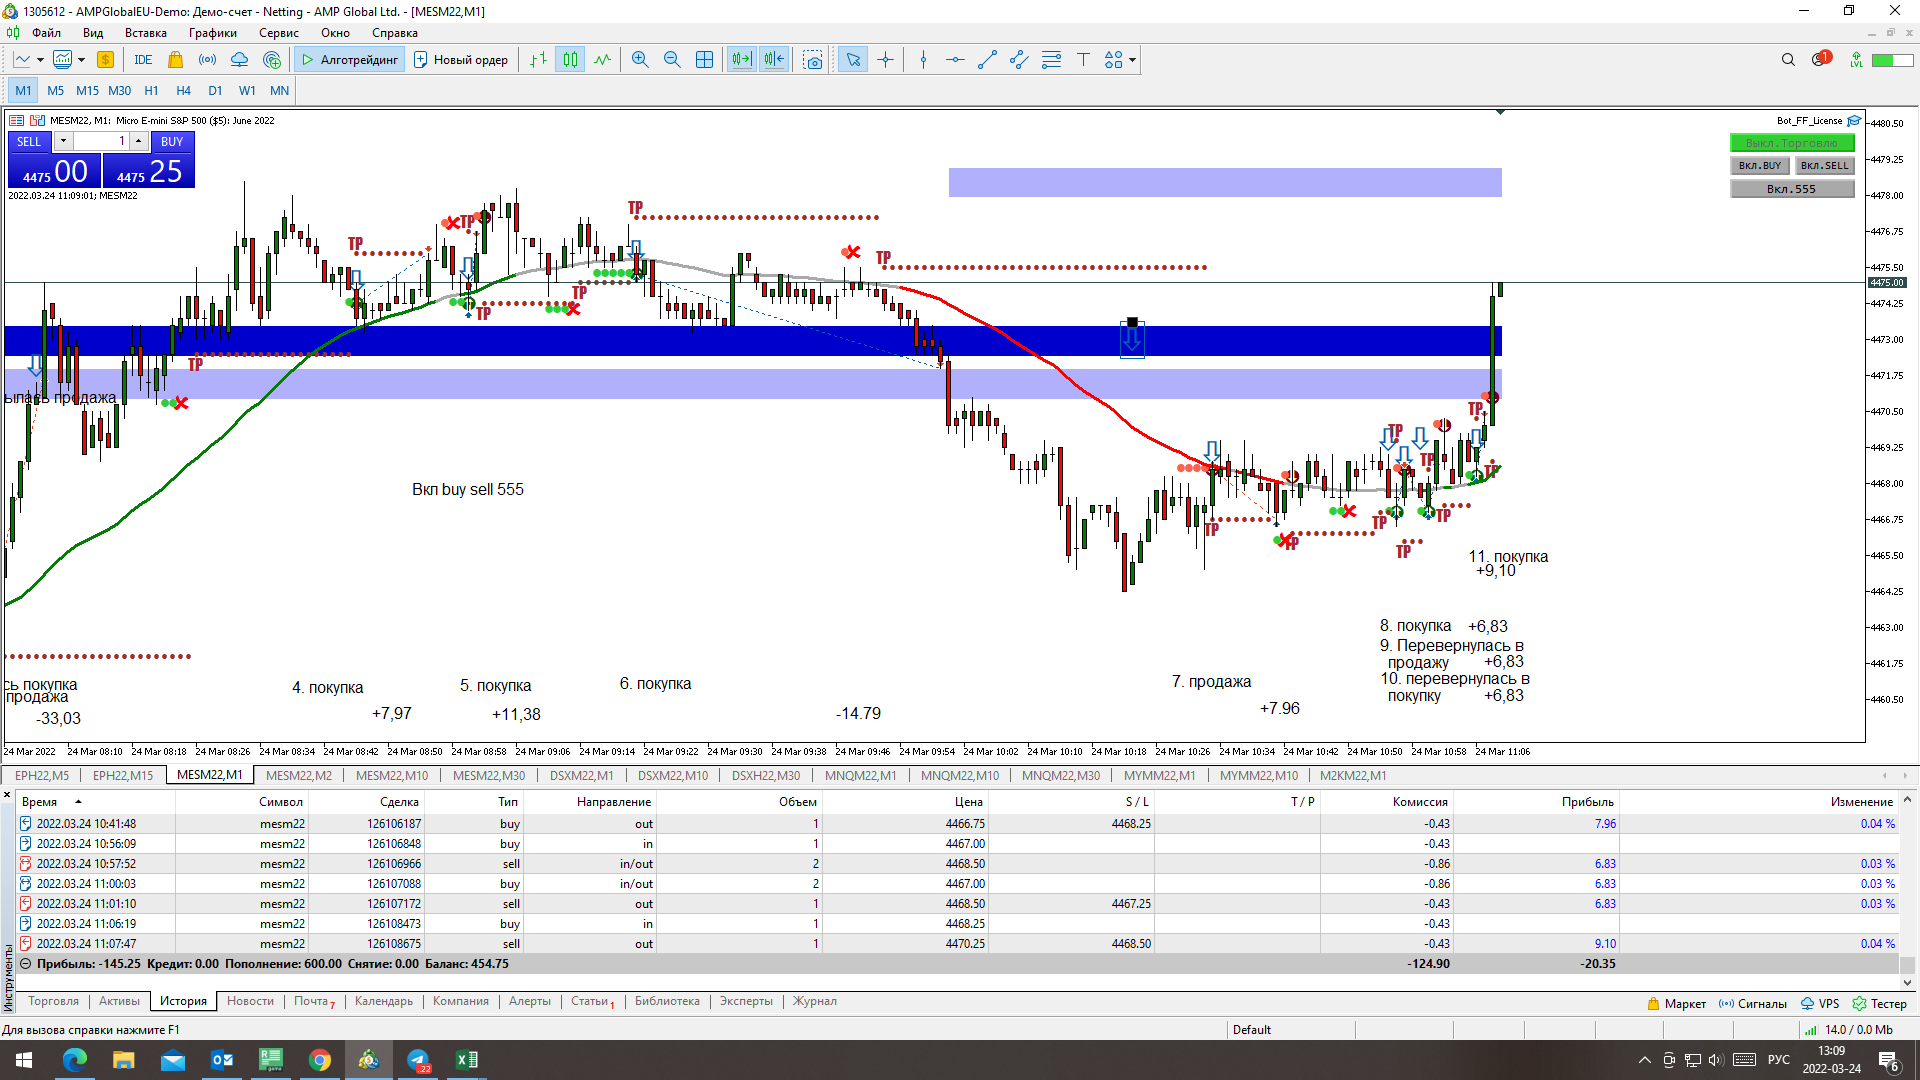The height and width of the screenshot is (1080, 1920).
Task: Select the H1 timeframe
Action: pyautogui.click(x=151, y=90)
